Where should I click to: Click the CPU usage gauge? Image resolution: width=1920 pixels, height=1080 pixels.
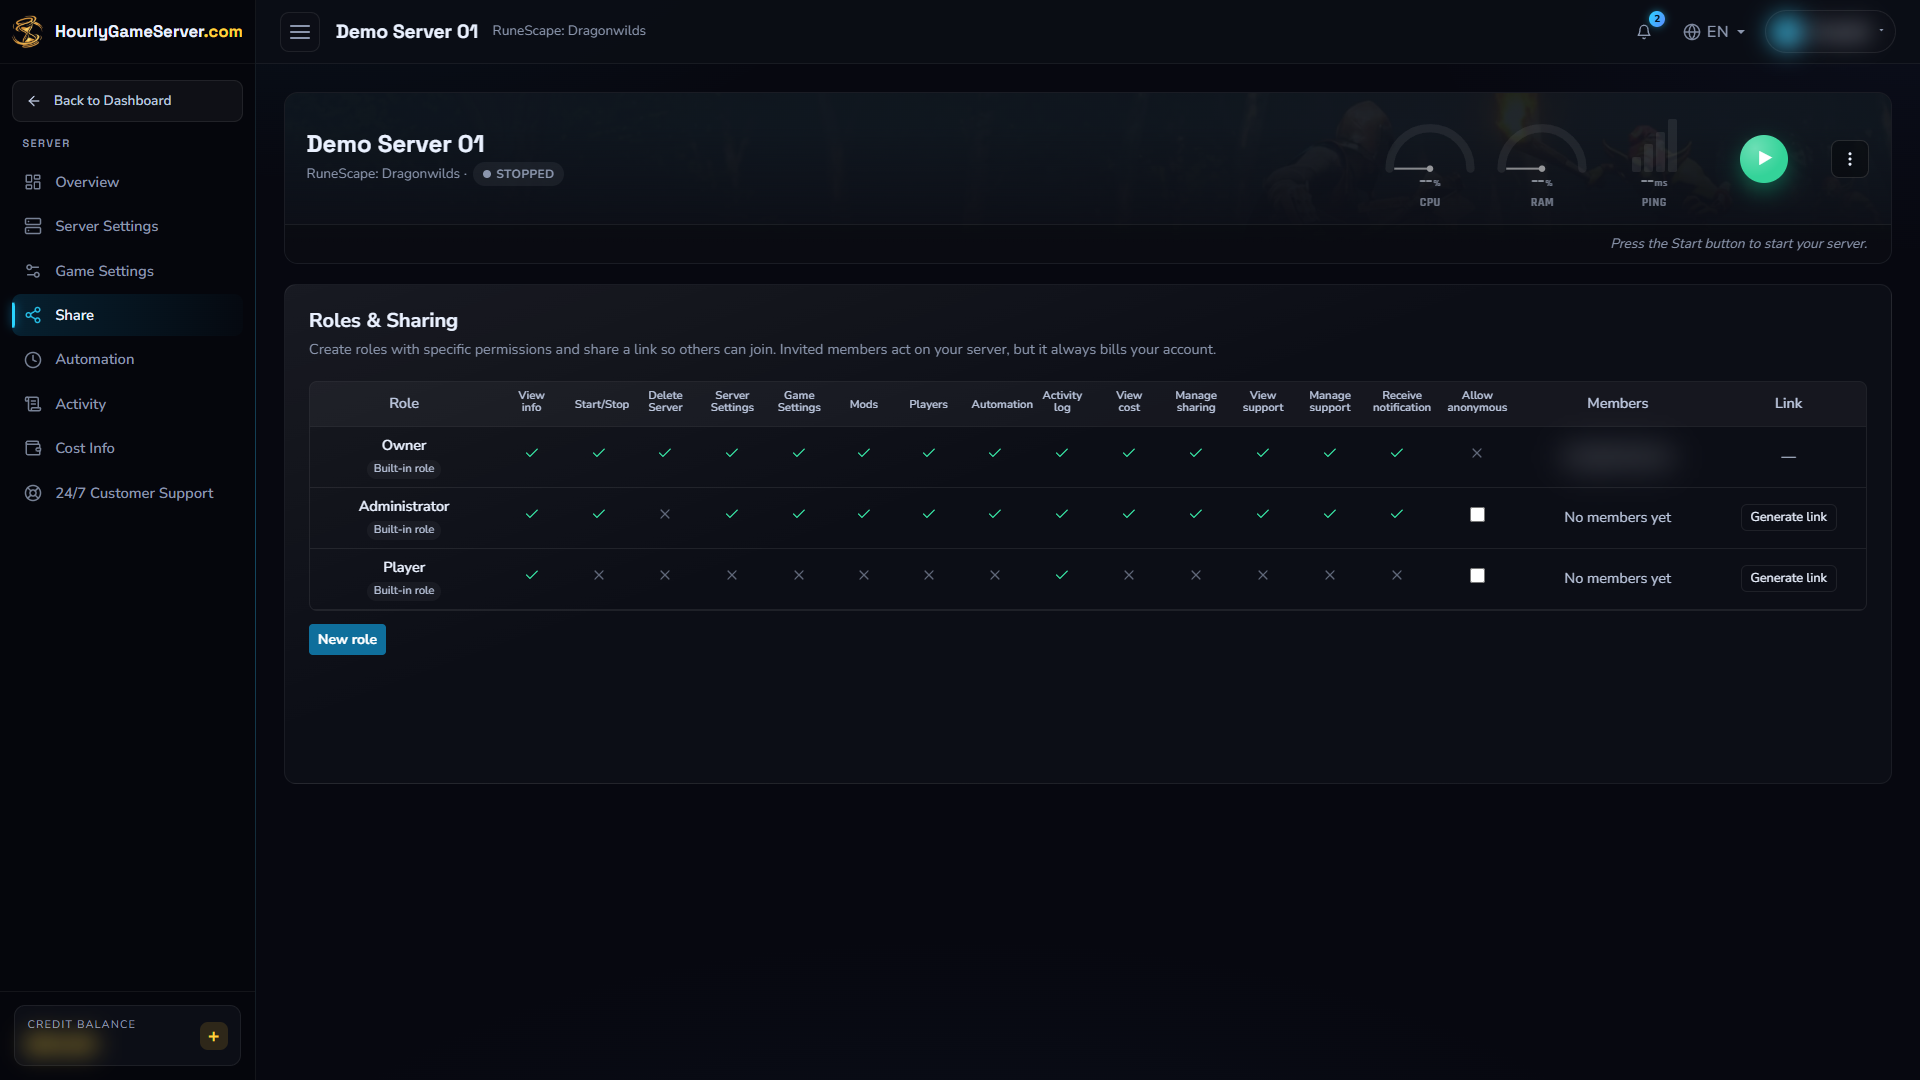tap(1430, 164)
